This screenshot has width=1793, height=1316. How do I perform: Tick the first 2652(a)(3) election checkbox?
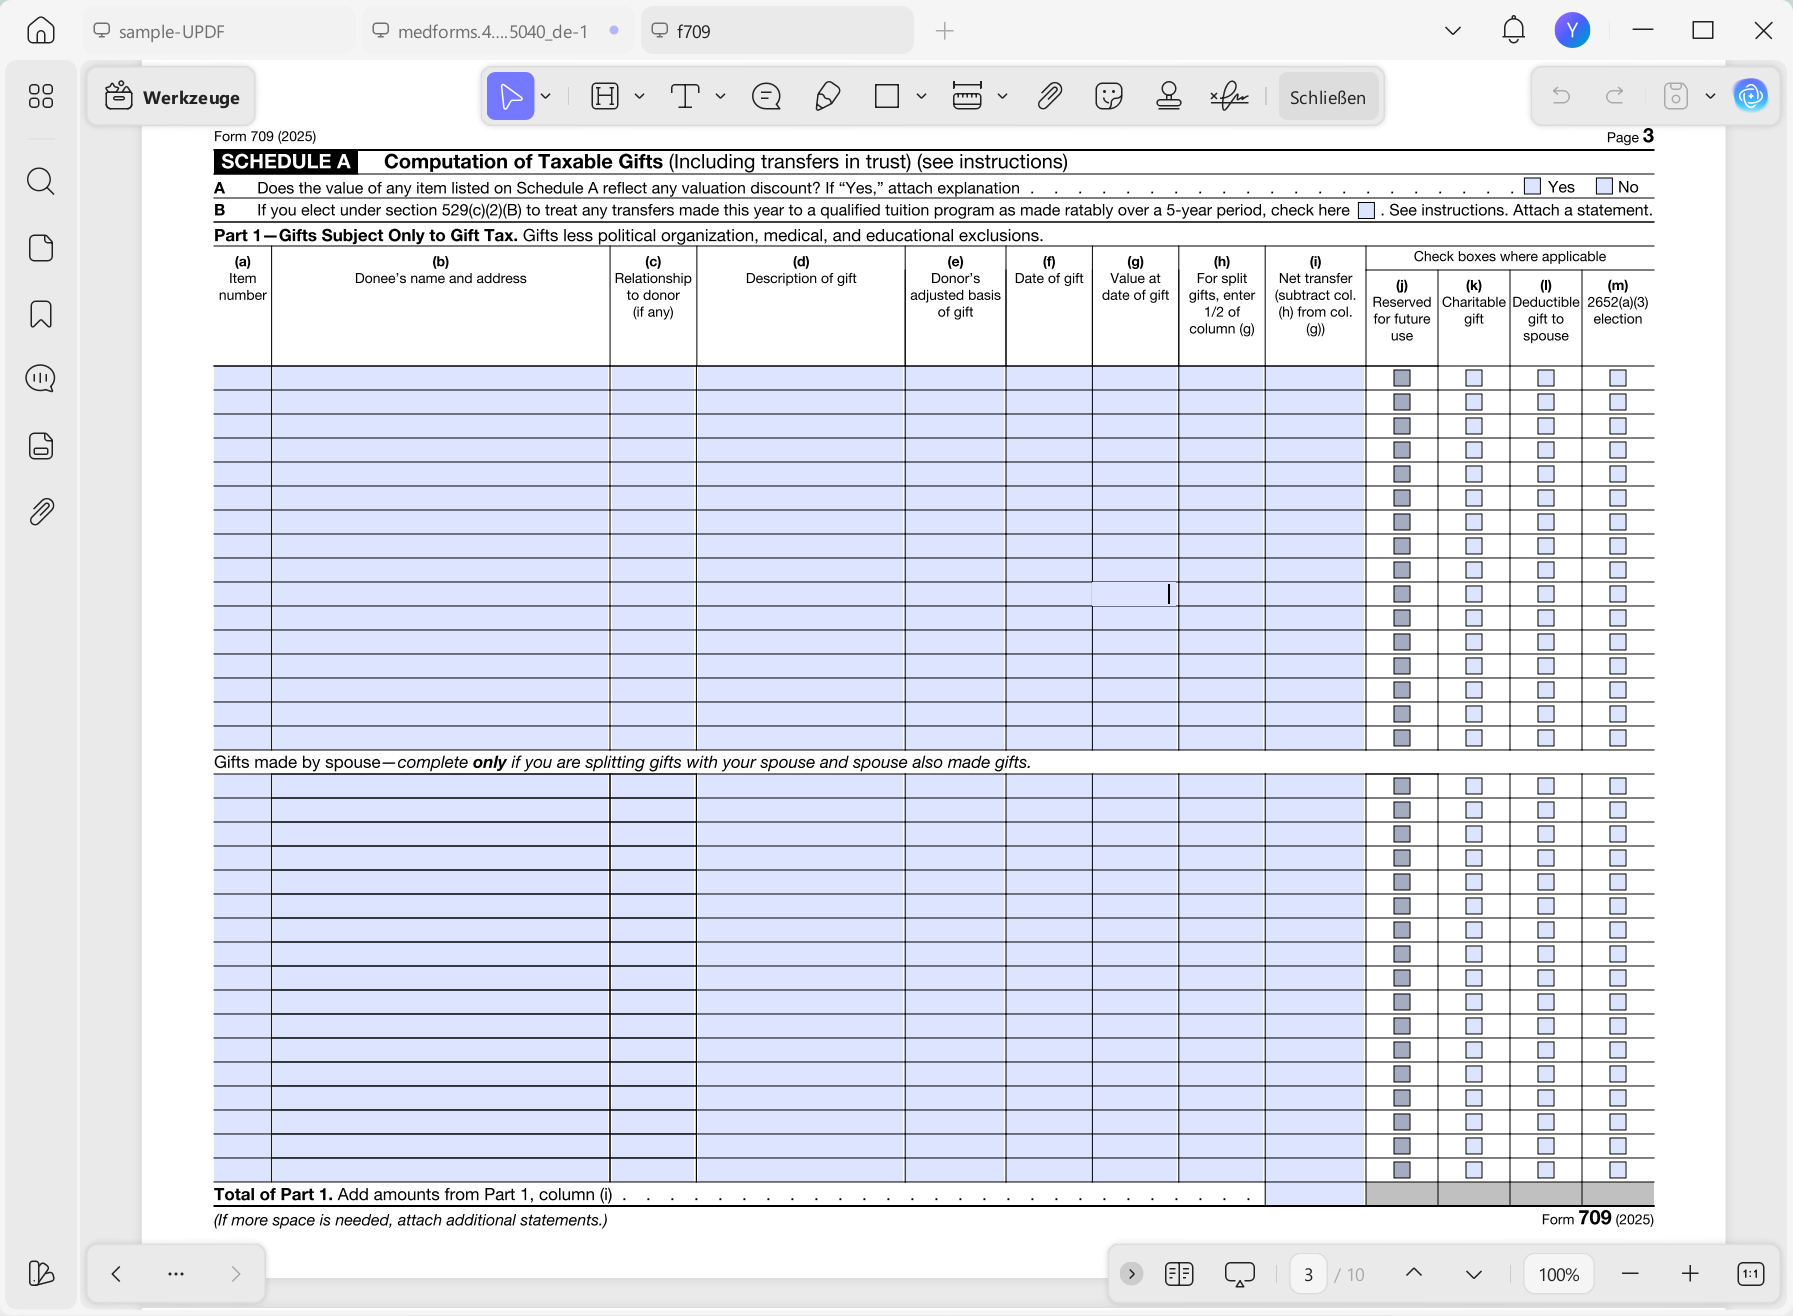pyautogui.click(x=1618, y=378)
